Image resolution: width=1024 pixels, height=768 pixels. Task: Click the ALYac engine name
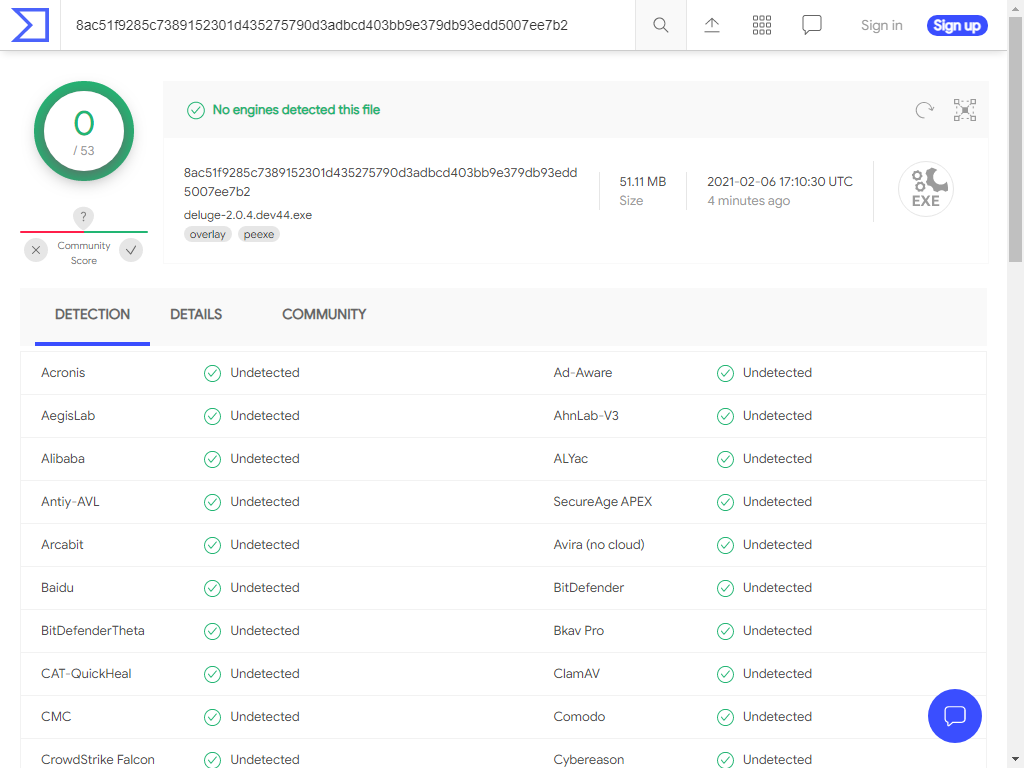click(570, 459)
